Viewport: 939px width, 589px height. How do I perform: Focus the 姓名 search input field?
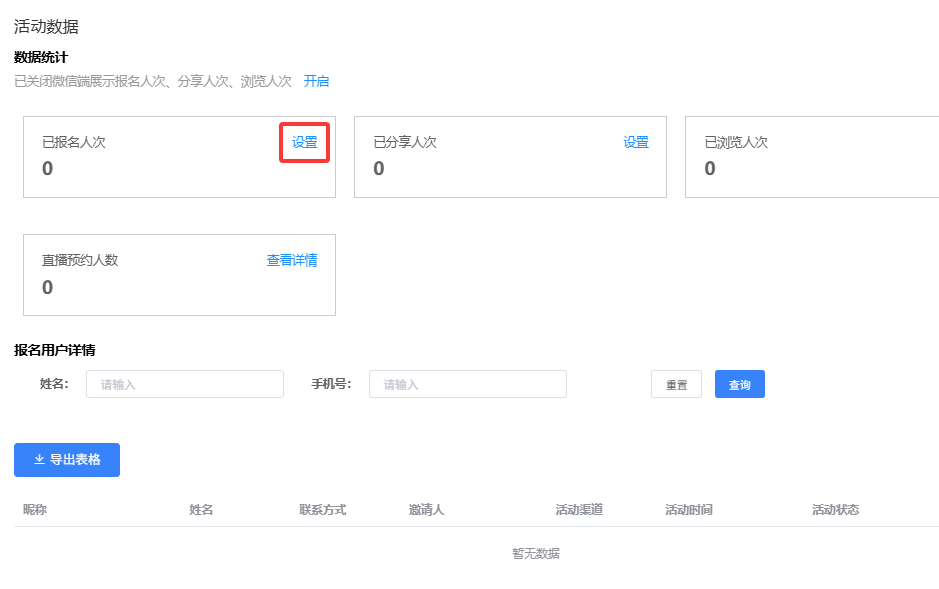[185, 384]
